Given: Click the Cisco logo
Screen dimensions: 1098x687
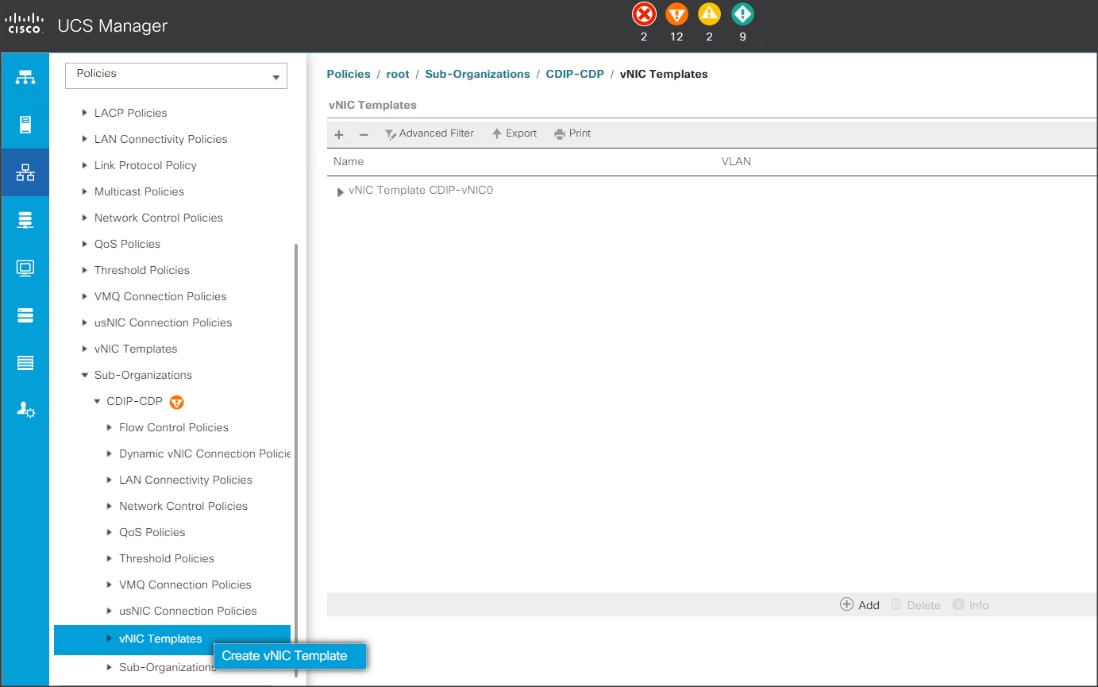Looking at the screenshot, I should click(24, 24).
